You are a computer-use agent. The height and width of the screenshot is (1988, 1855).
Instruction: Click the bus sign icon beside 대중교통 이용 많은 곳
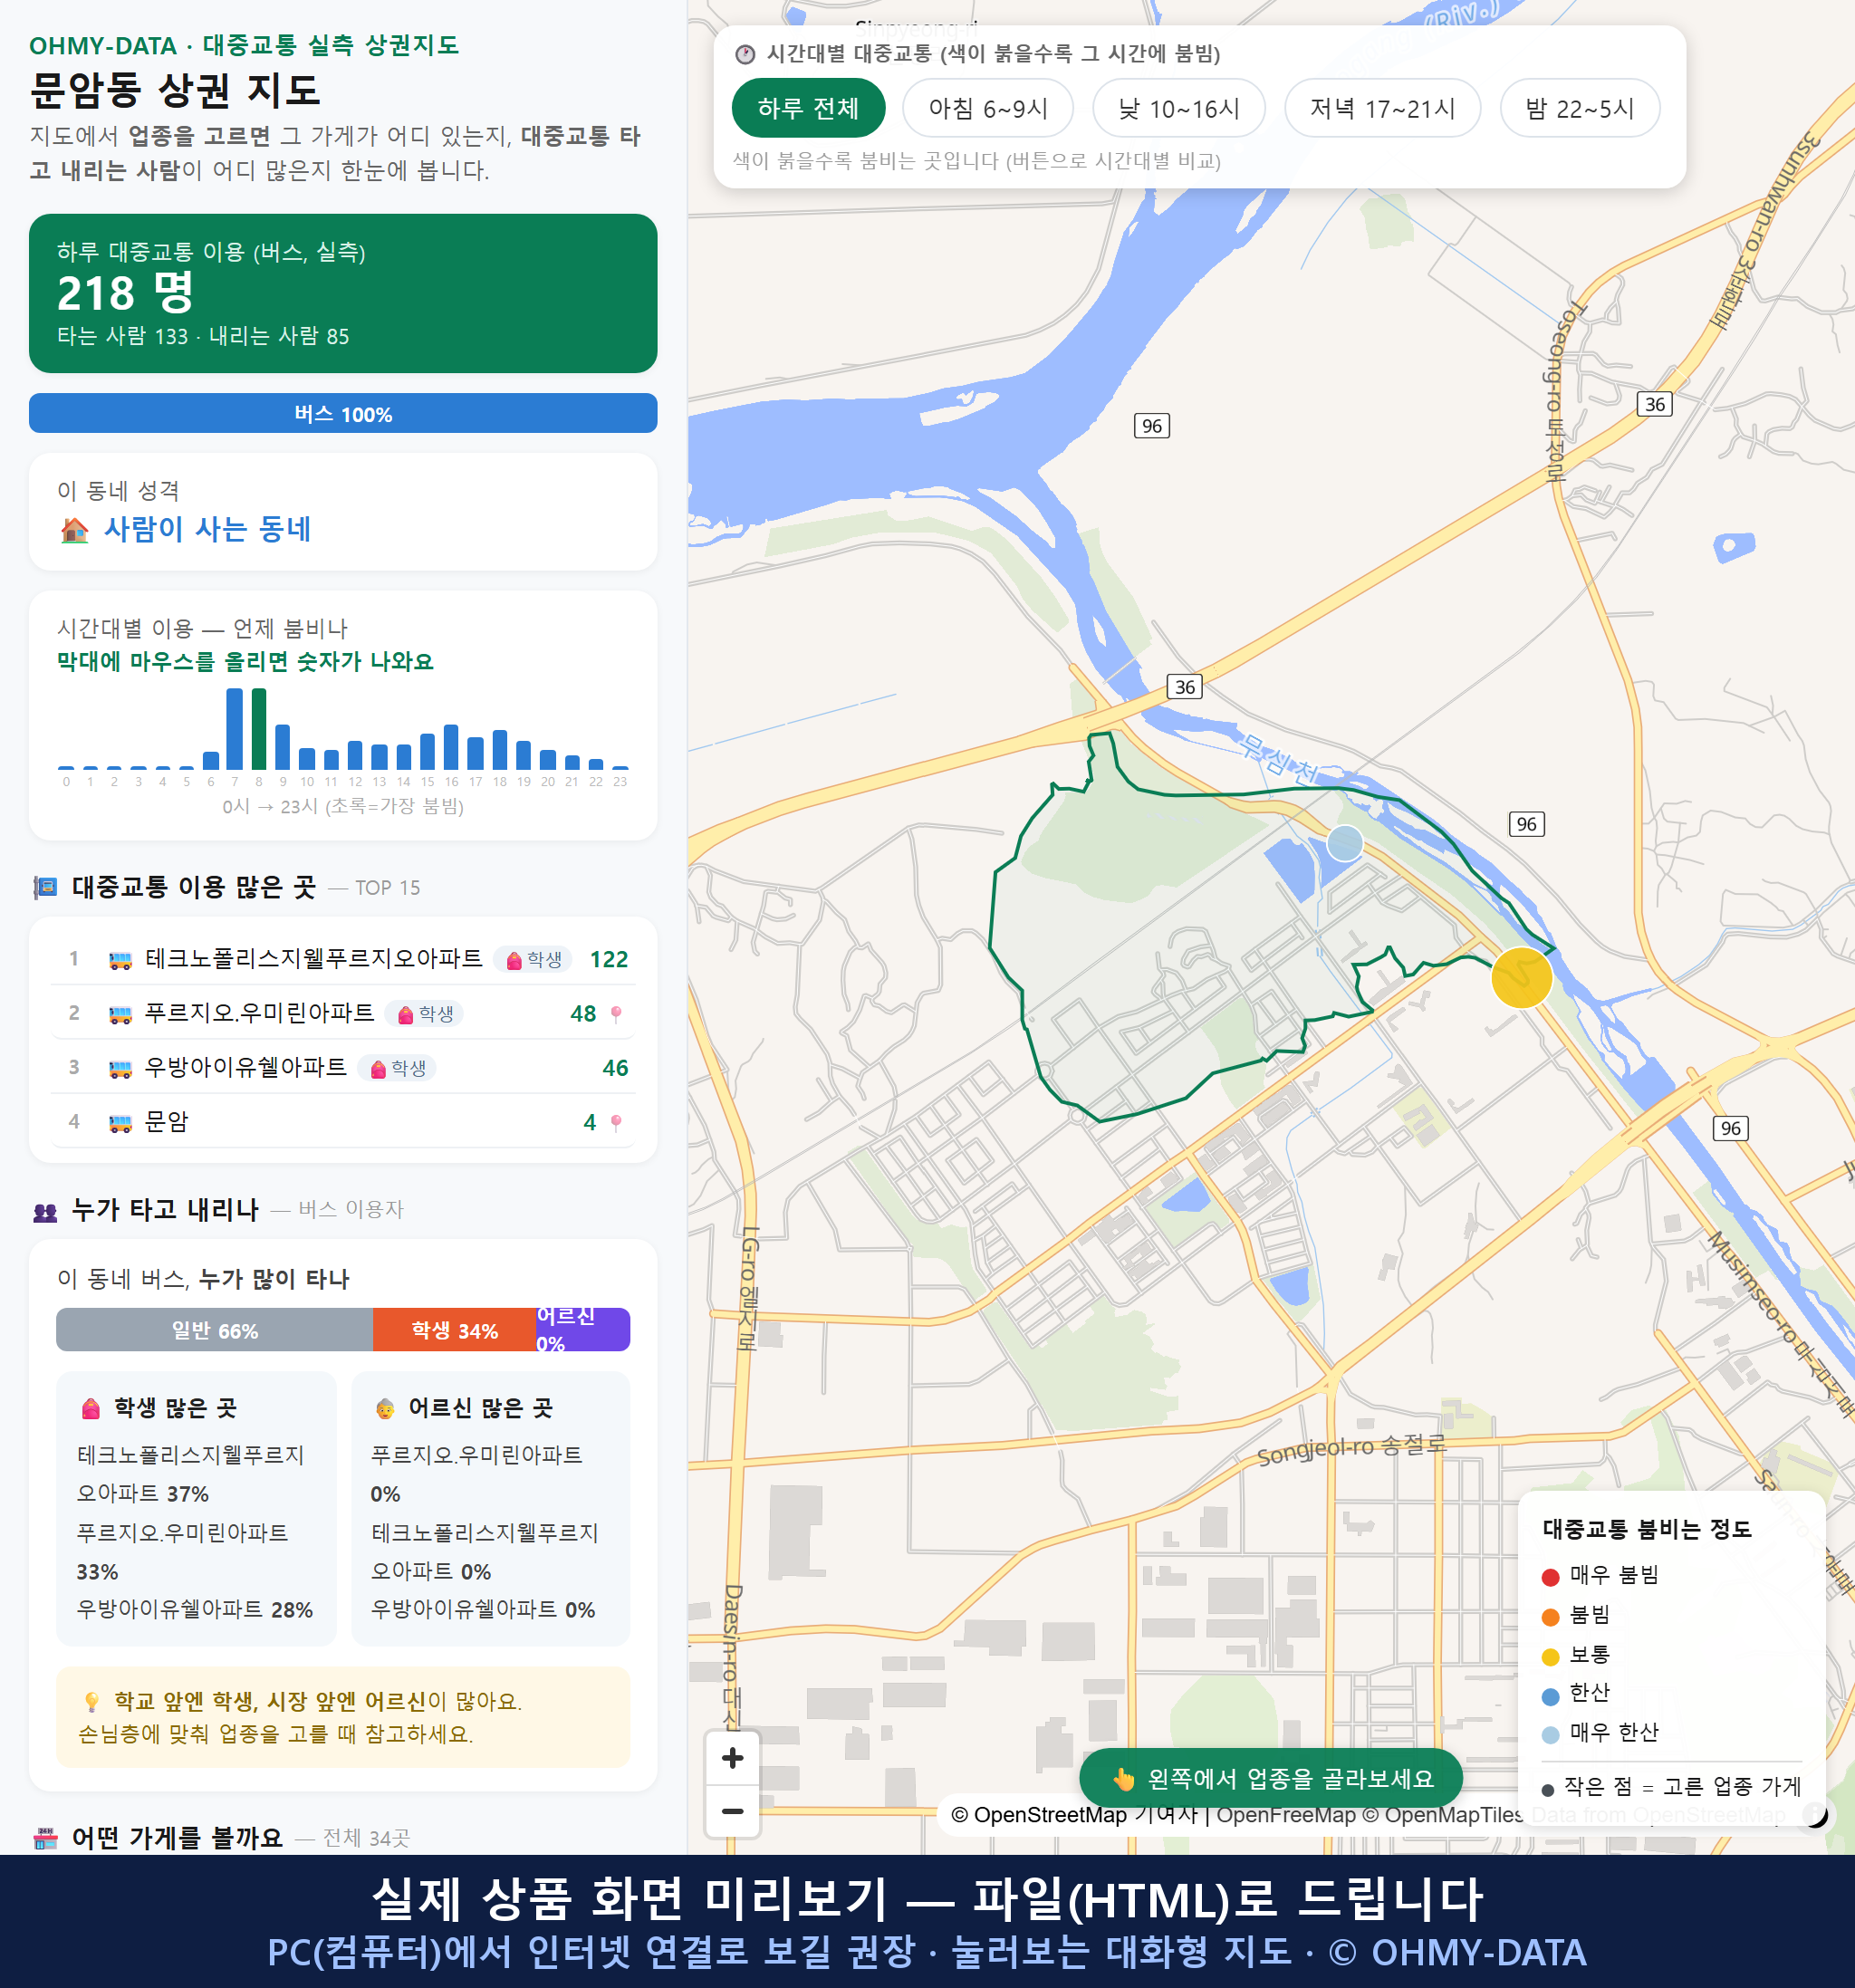[45, 887]
